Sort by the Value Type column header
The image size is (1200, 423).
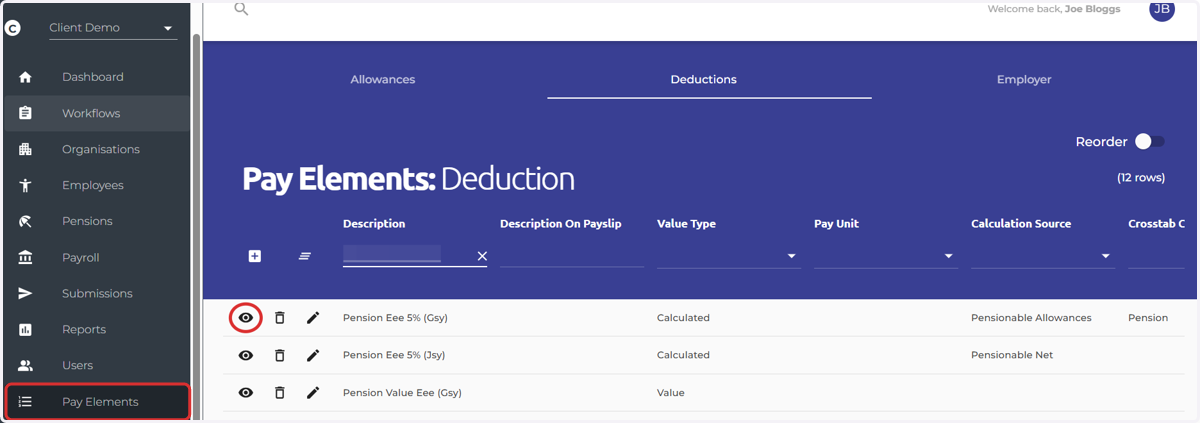click(x=686, y=224)
